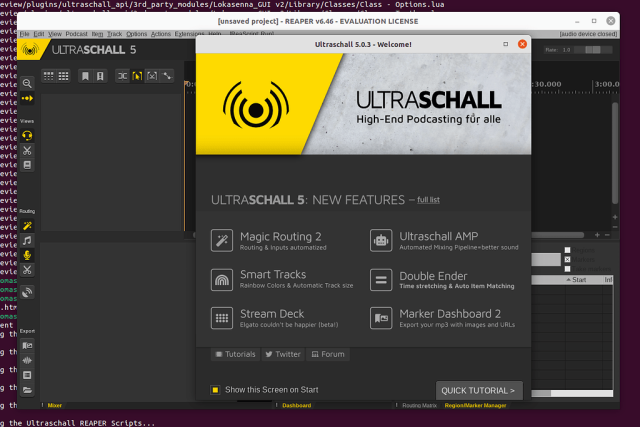Click the Magic Routing 2 title text

tap(280, 236)
